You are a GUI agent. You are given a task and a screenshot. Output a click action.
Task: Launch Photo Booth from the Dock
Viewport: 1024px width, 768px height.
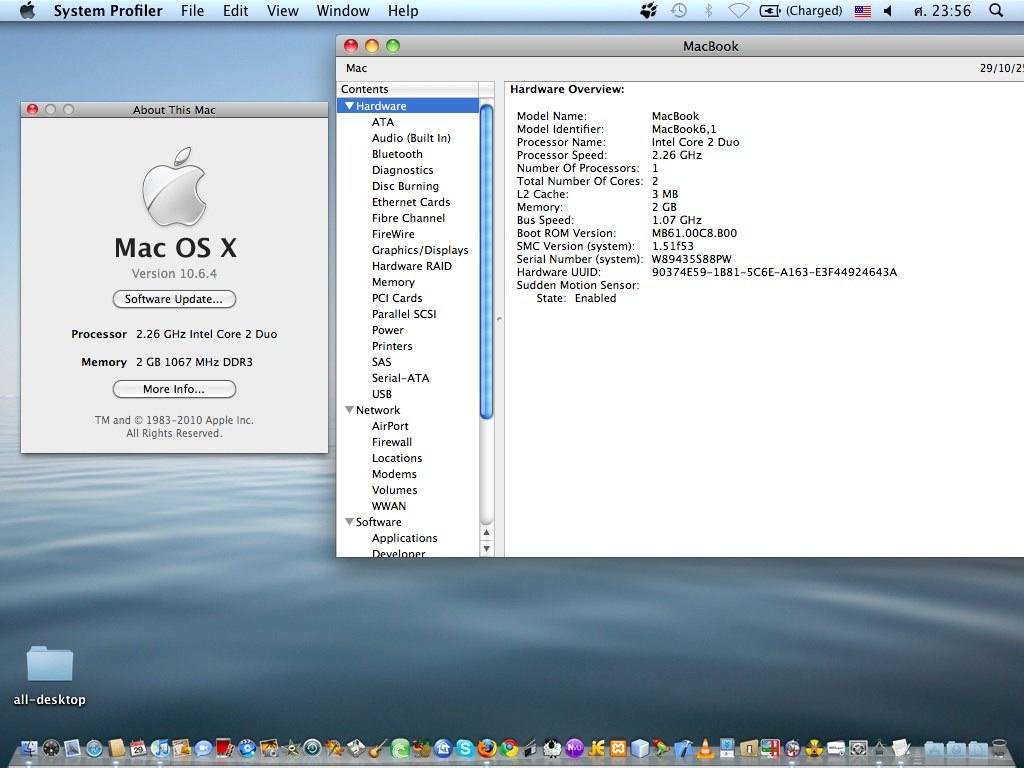[224, 748]
